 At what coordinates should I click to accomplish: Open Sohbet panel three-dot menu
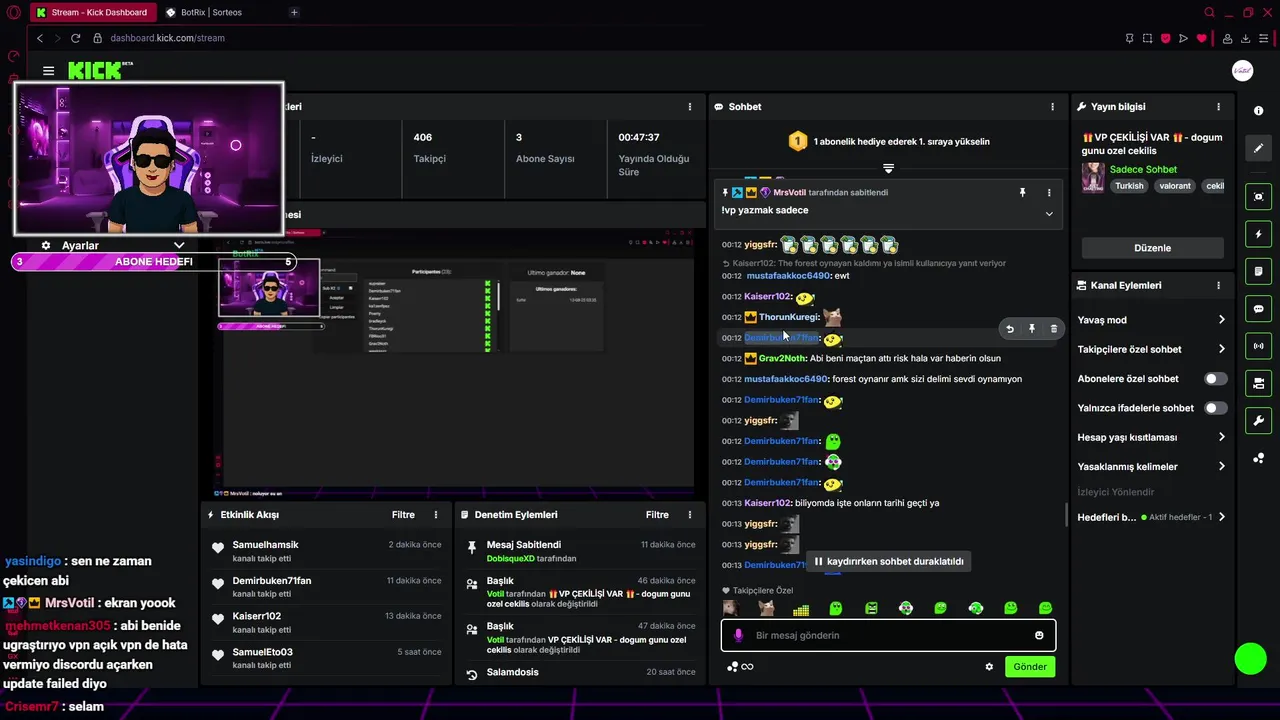(1052, 107)
